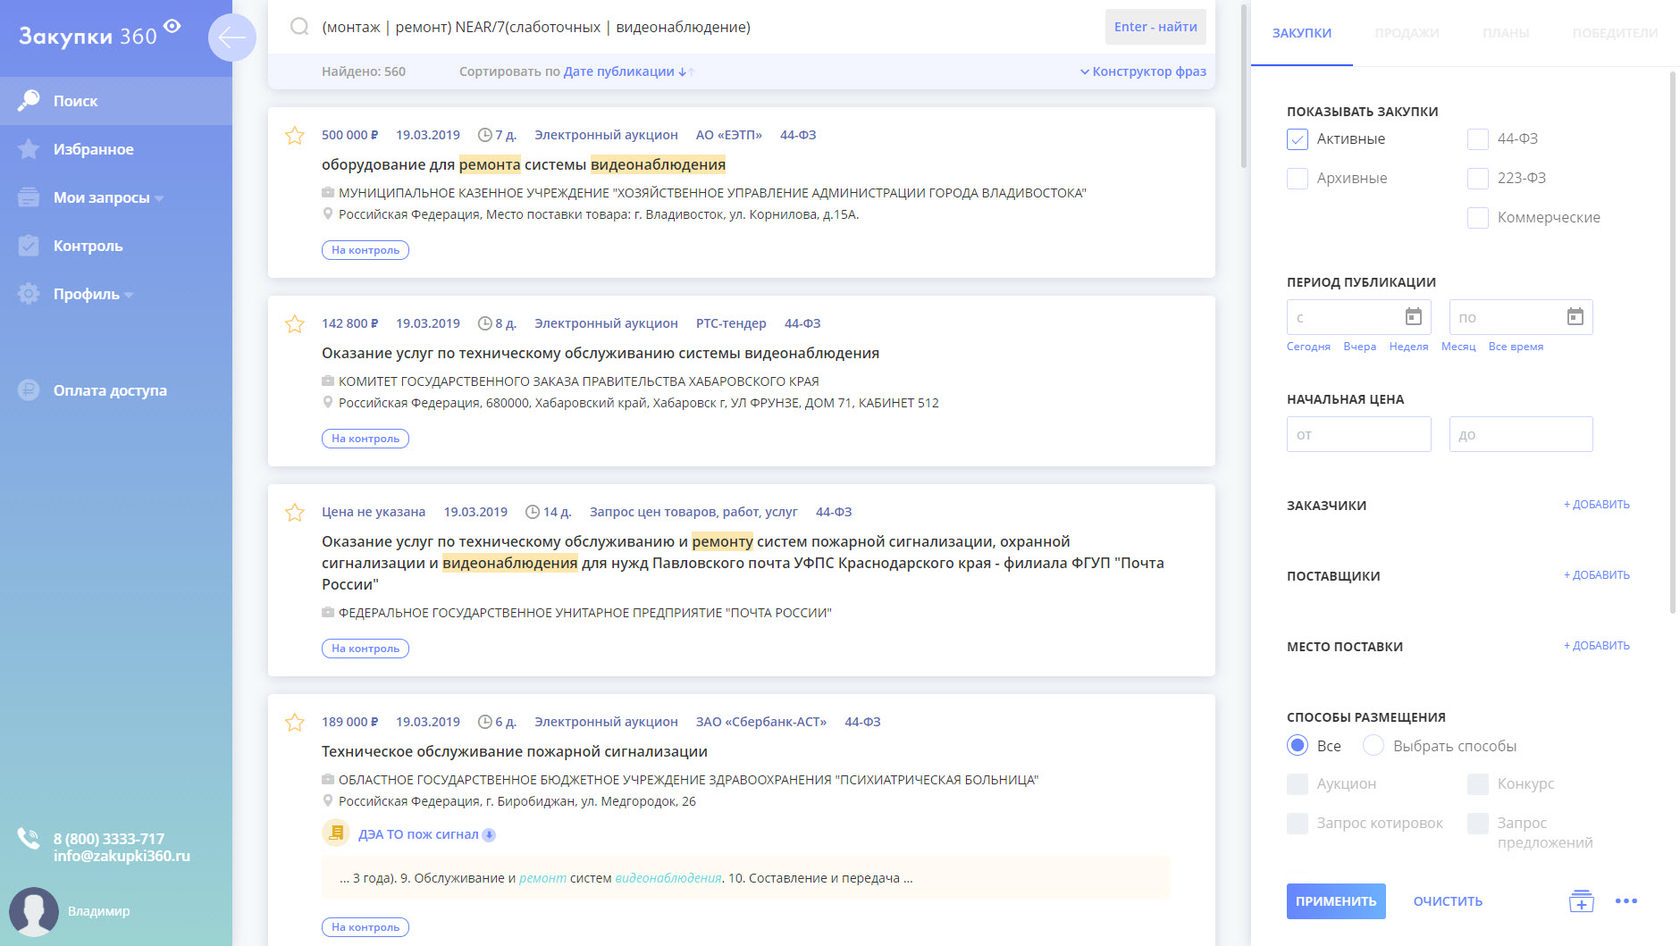Screen dimensions: 1680x946
Task: Open the three-dots more options menu
Action: tap(1626, 901)
